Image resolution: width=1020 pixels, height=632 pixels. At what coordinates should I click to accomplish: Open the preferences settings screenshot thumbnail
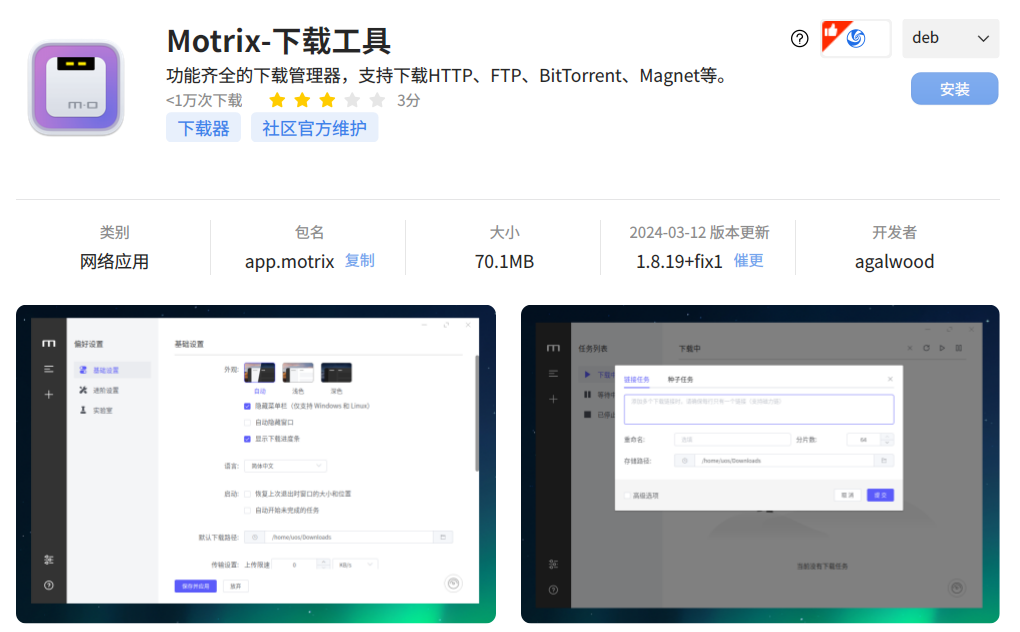click(256, 464)
